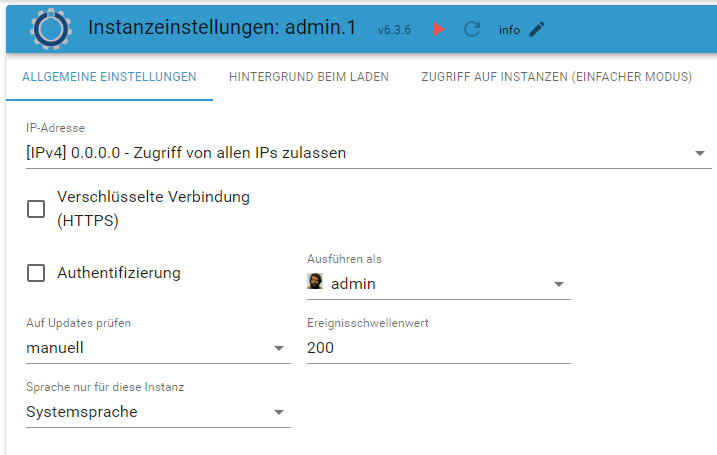Click the admin user avatar icon
This screenshot has width=717, height=455.
pyautogui.click(x=315, y=283)
